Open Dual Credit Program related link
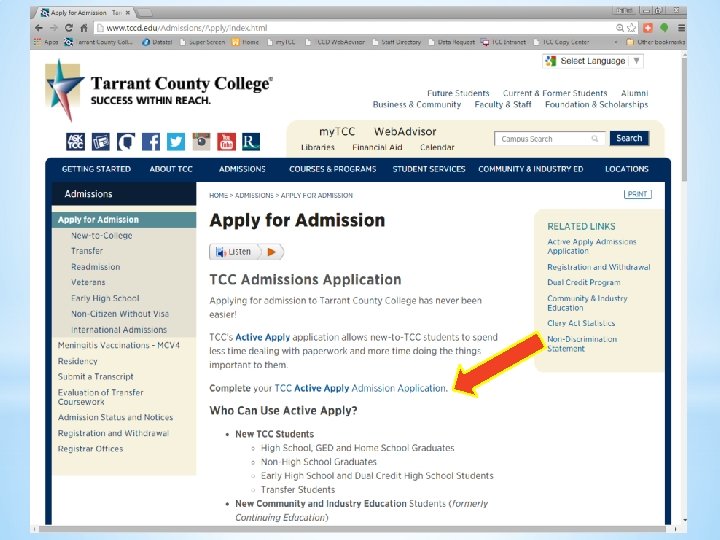The width and height of the screenshot is (720, 540). click(584, 282)
